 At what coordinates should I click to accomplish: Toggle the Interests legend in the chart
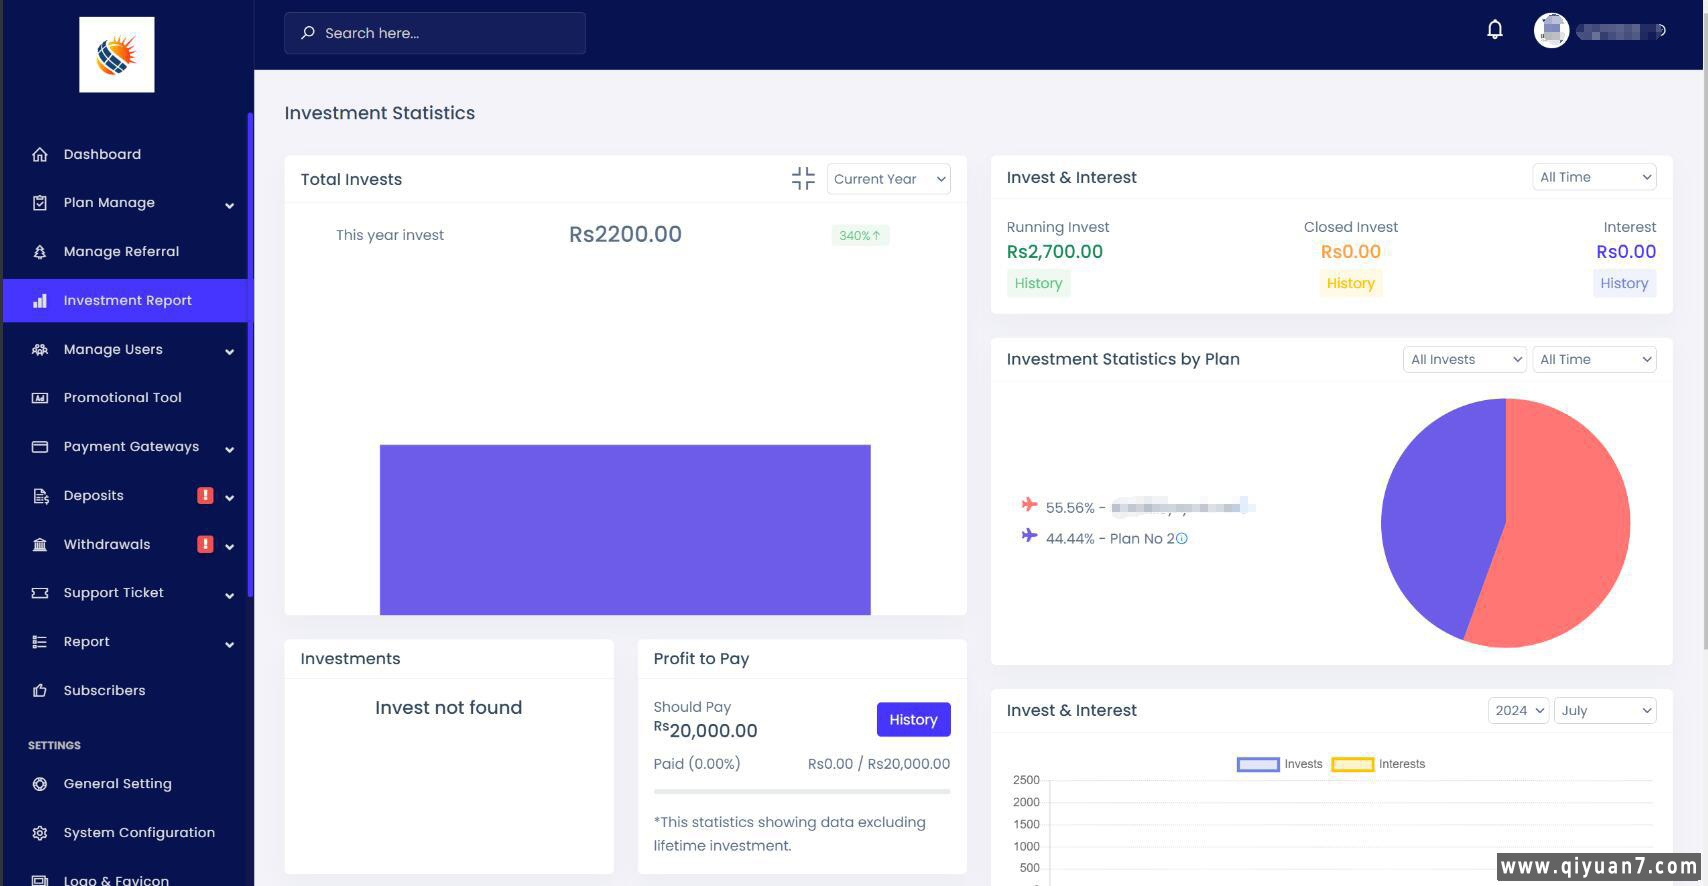click(1377, 764)
